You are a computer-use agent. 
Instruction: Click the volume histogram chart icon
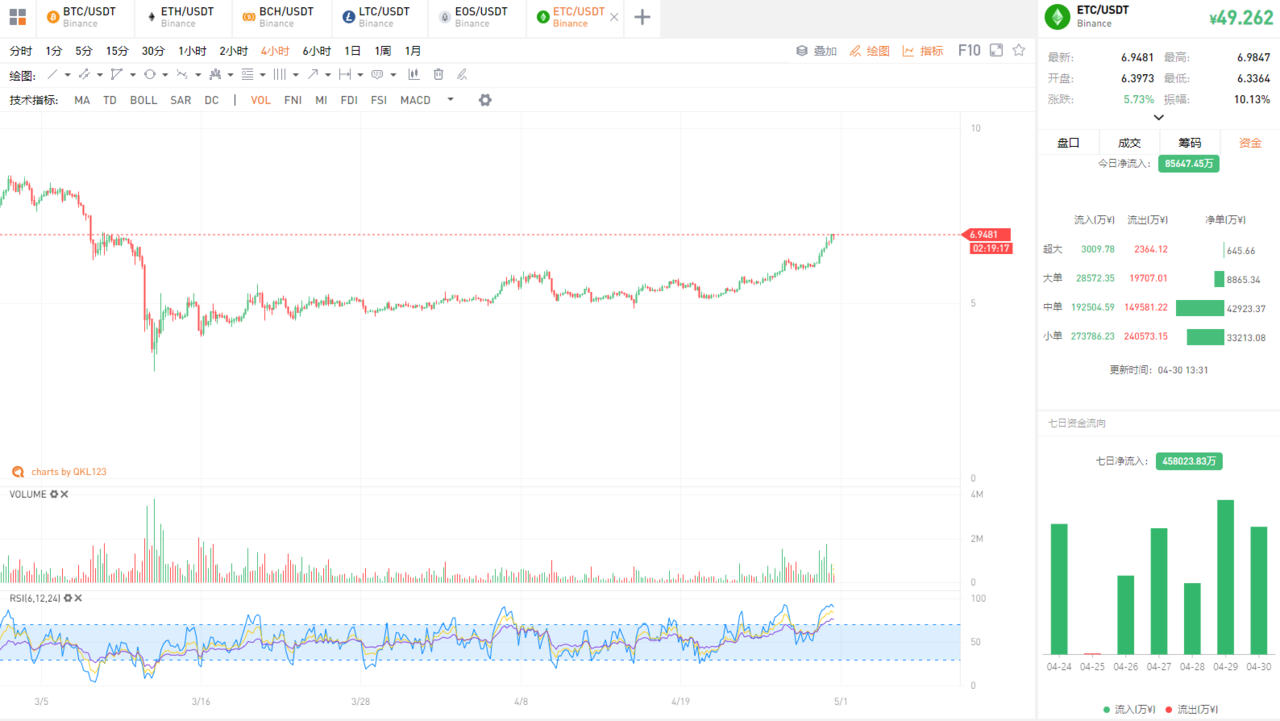(414, 74)
